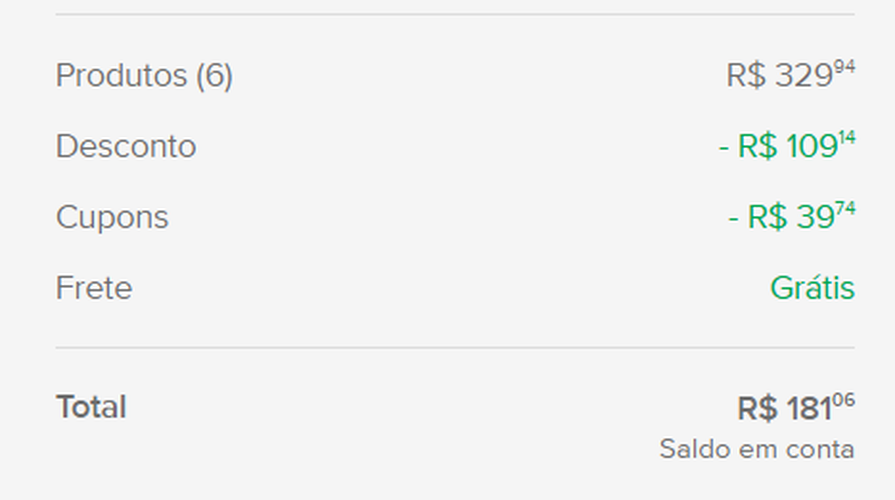The height and width of the screenshot is (500, 895).
Task: Click the superscript 94 cents on products
Action: tap(844, 67)
